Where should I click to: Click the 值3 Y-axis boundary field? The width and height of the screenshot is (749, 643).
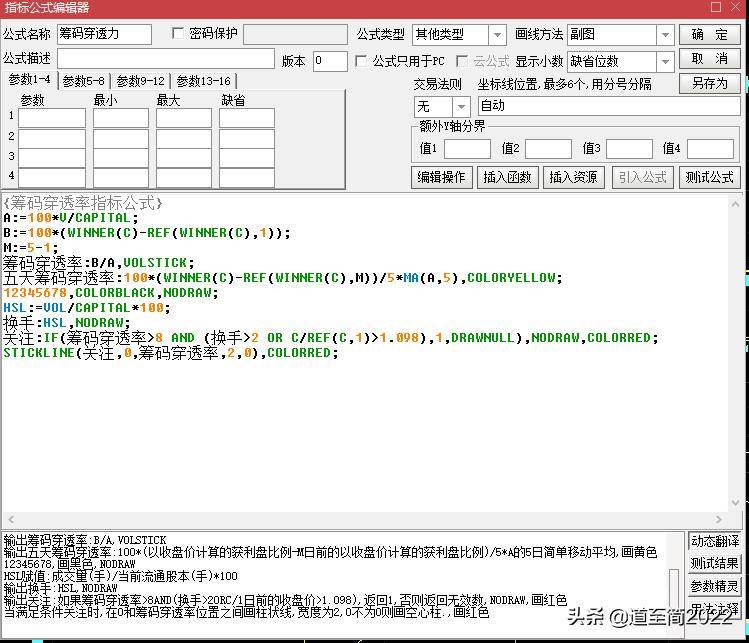630,149
